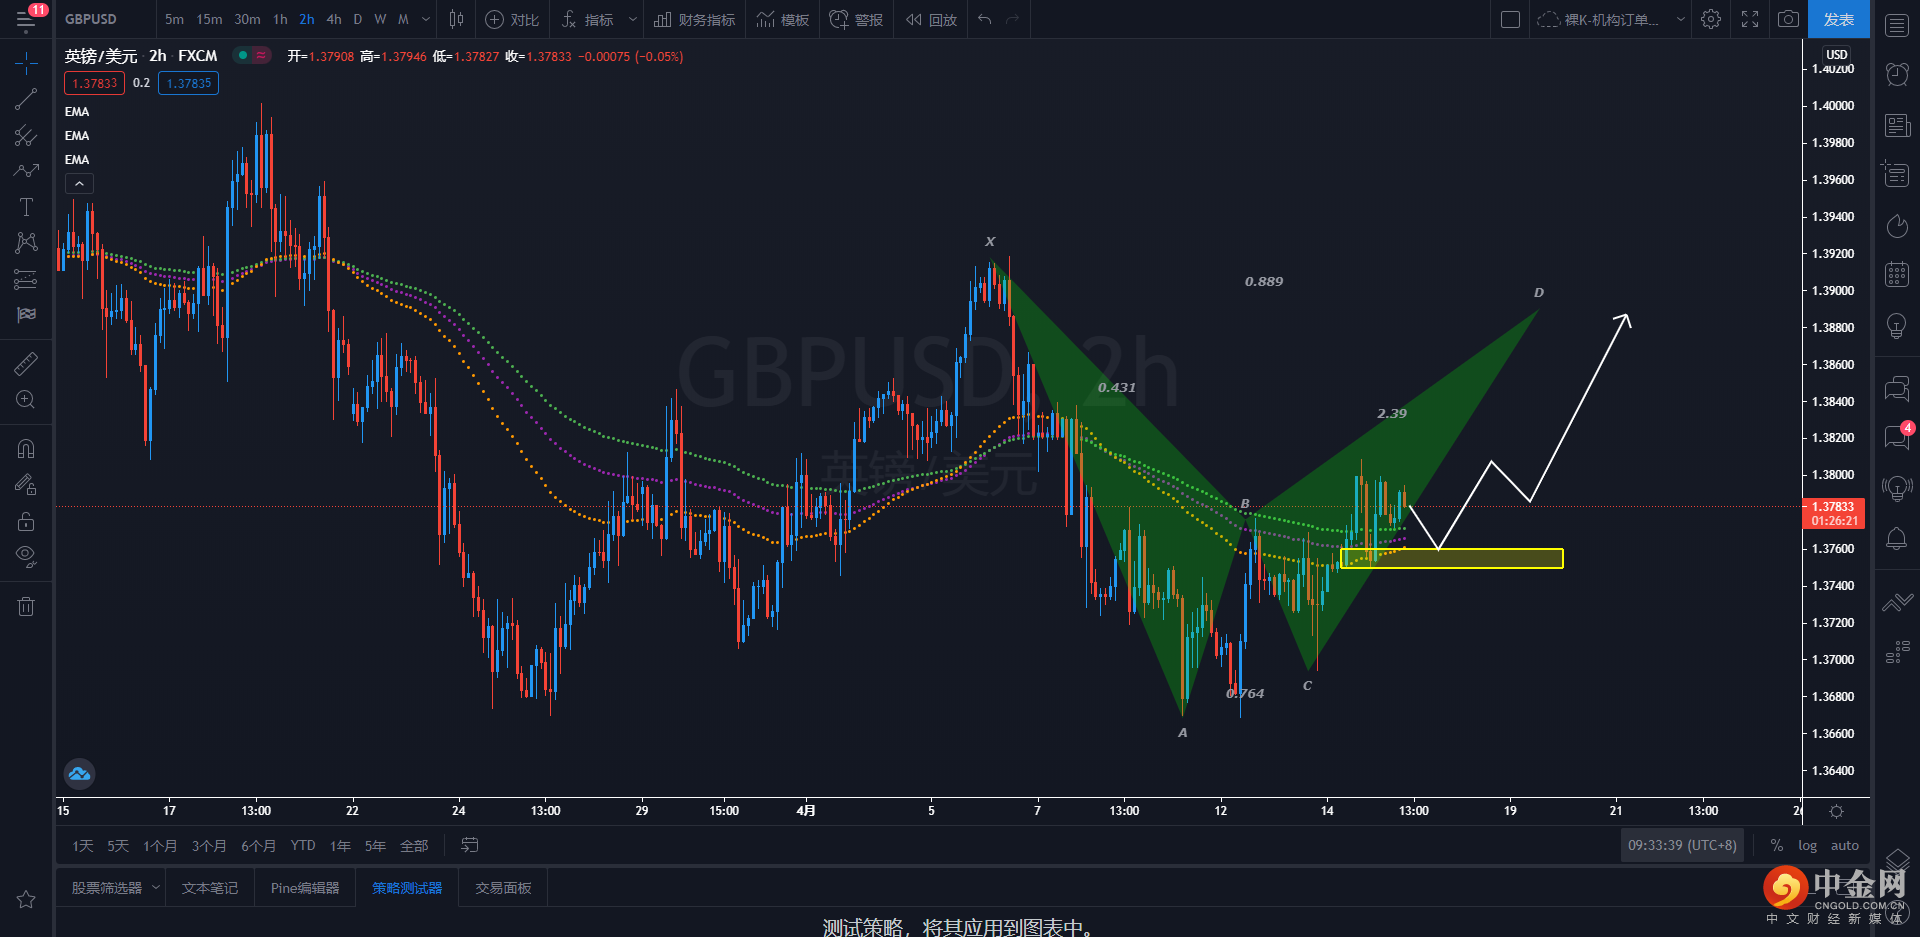The height and width of the screenshot is (937, 1920).
Task: Open chart settings gear icon
Action: tap(1711, 19)
